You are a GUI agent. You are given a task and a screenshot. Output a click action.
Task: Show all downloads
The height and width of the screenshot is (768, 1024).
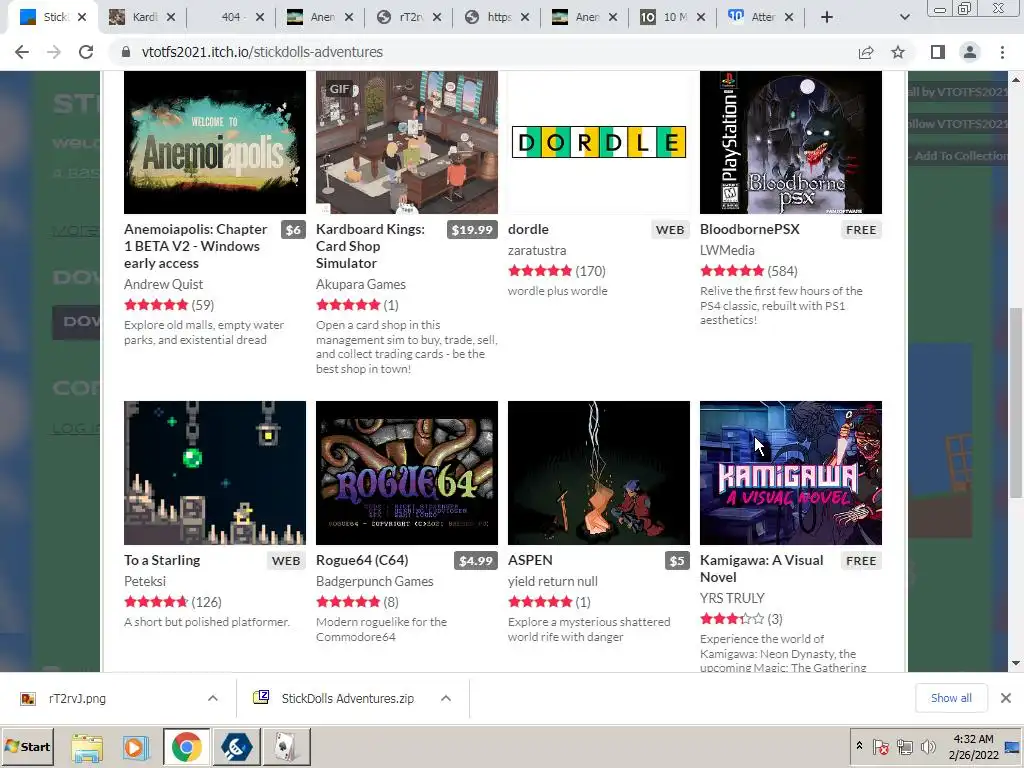951,698
